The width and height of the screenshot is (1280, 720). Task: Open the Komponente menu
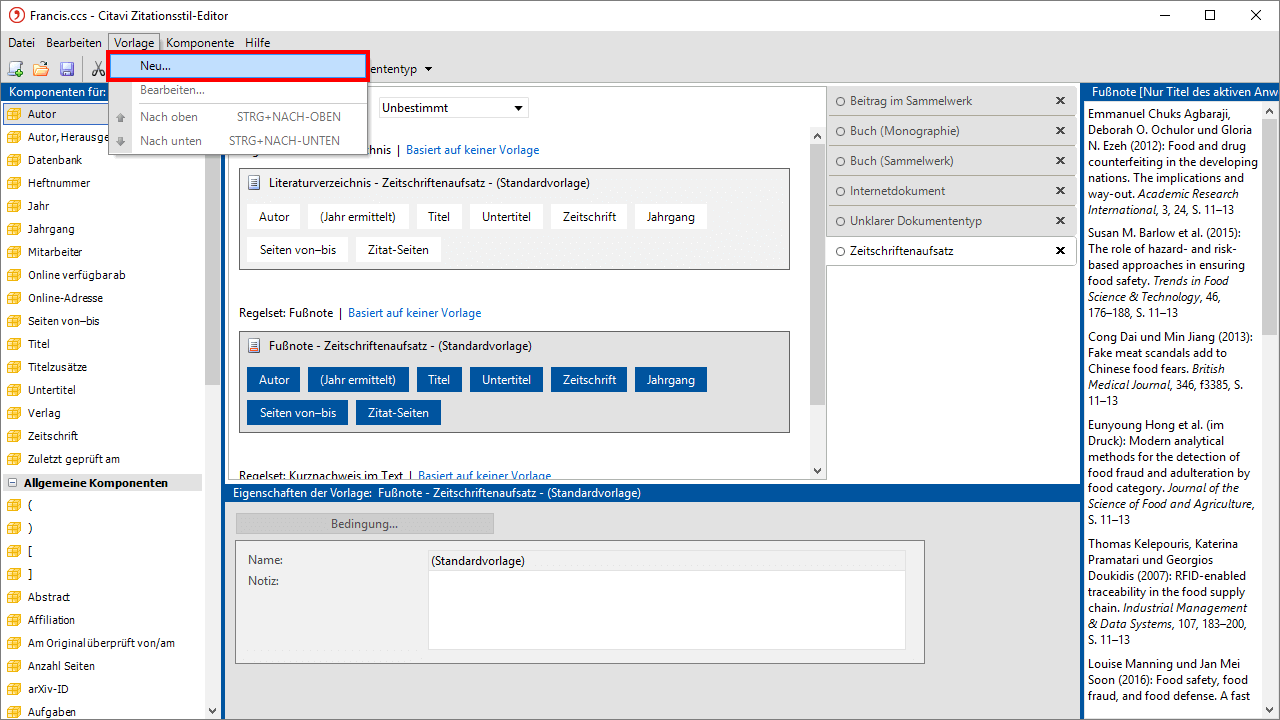(x=200, y=43)
